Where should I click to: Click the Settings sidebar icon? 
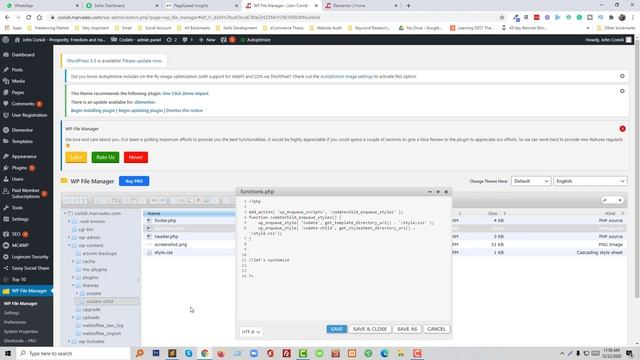pyautogui.click(x=6, y=219)
